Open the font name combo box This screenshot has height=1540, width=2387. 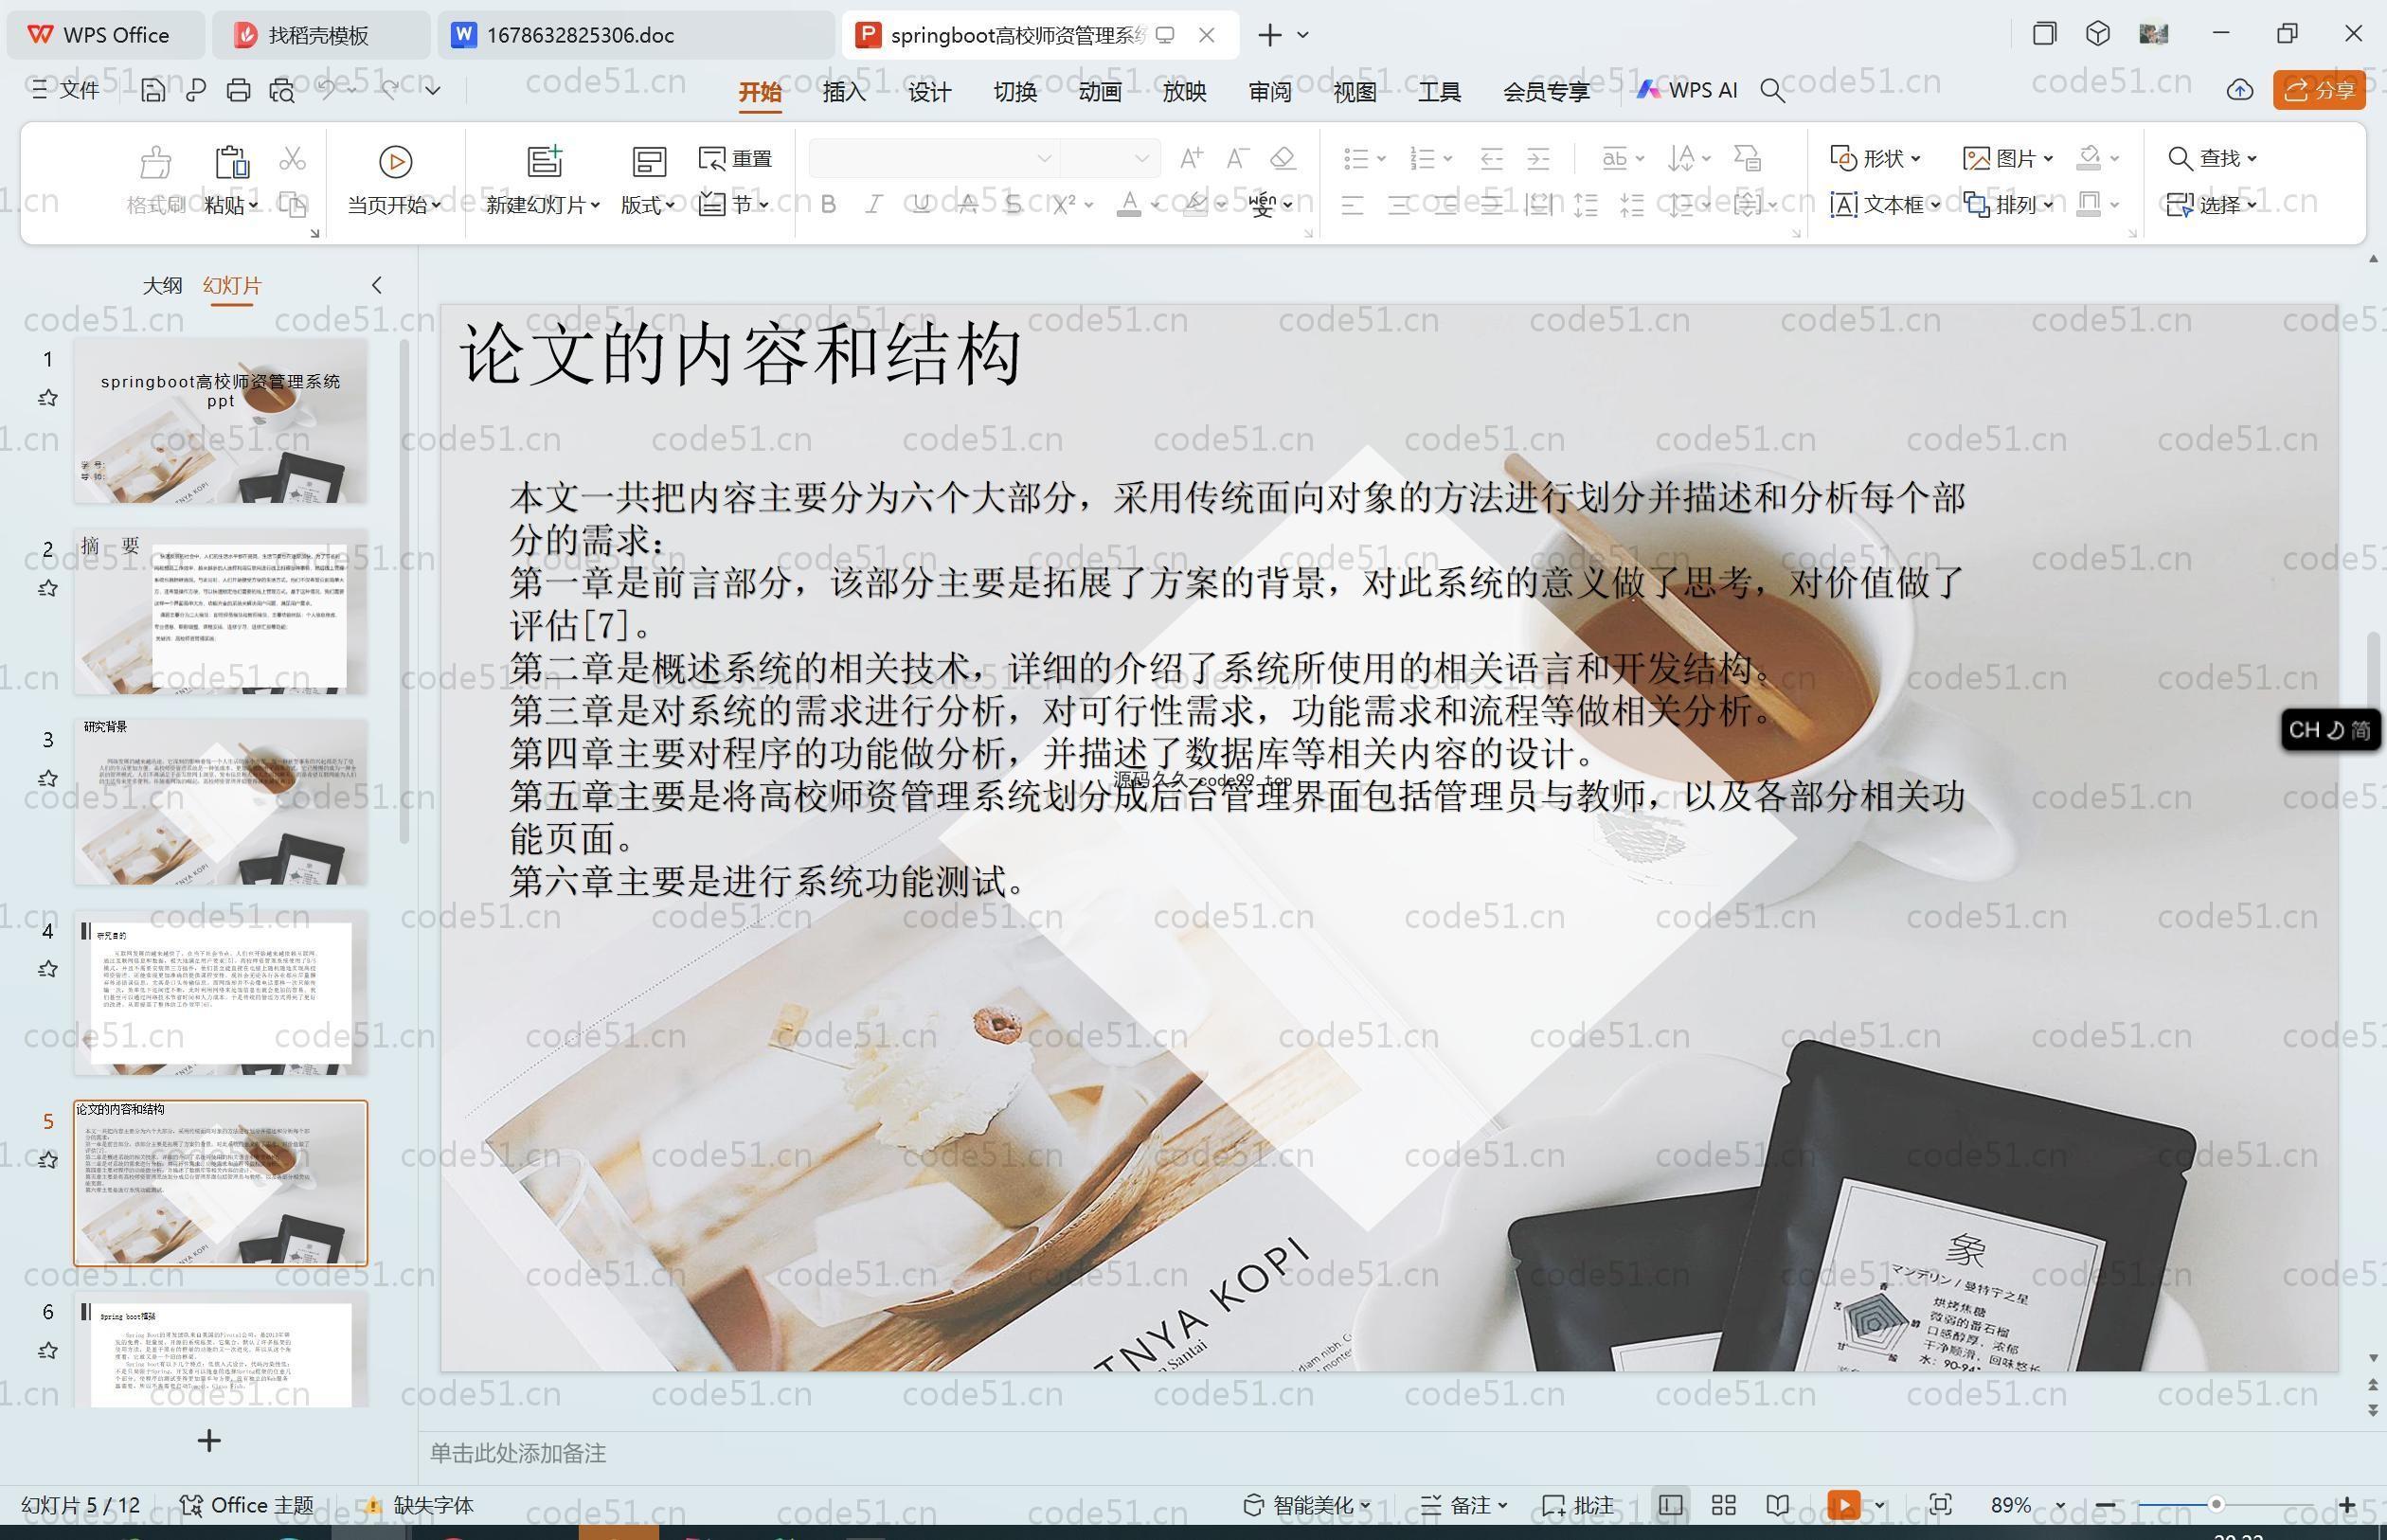coord(933,158)
